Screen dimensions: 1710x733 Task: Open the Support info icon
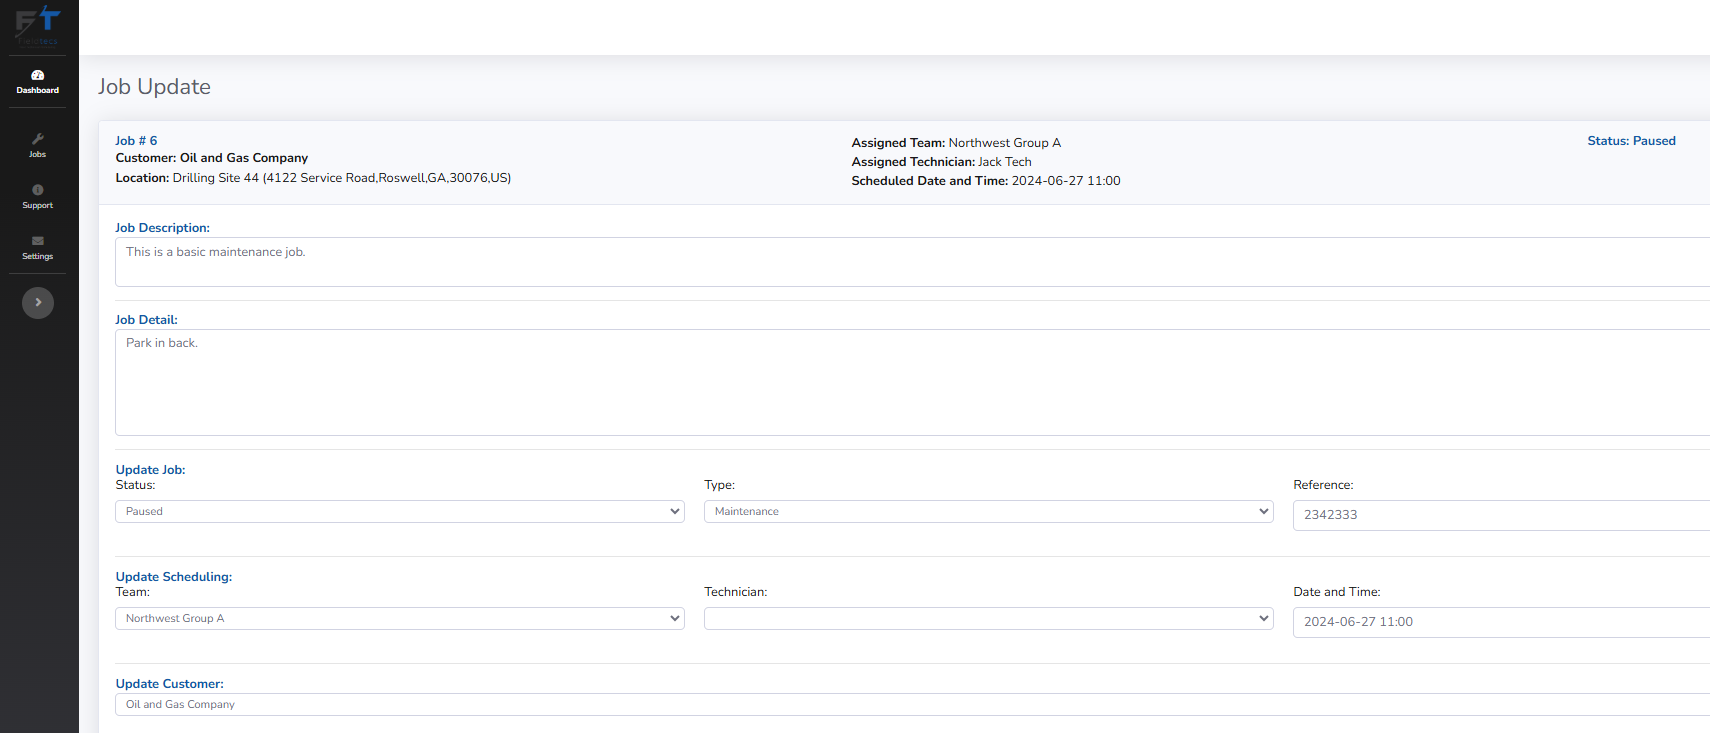pyautogui.click(x=38, y=190)
